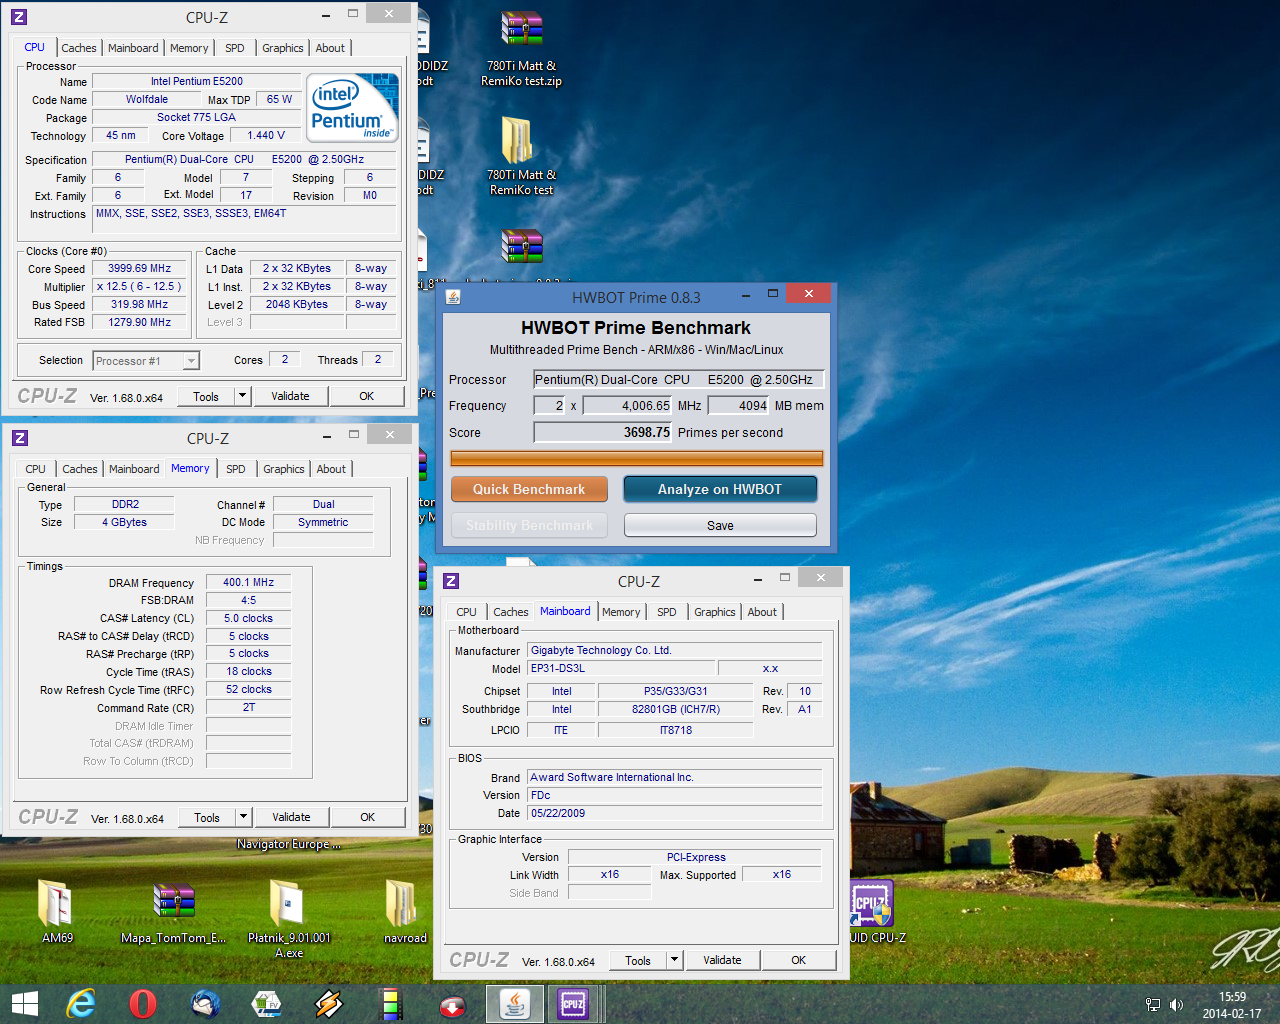Open About tab in the Mainboard CPU-Z window
This screenshot has height=1024, width=1280.
(x=762, y=612)
